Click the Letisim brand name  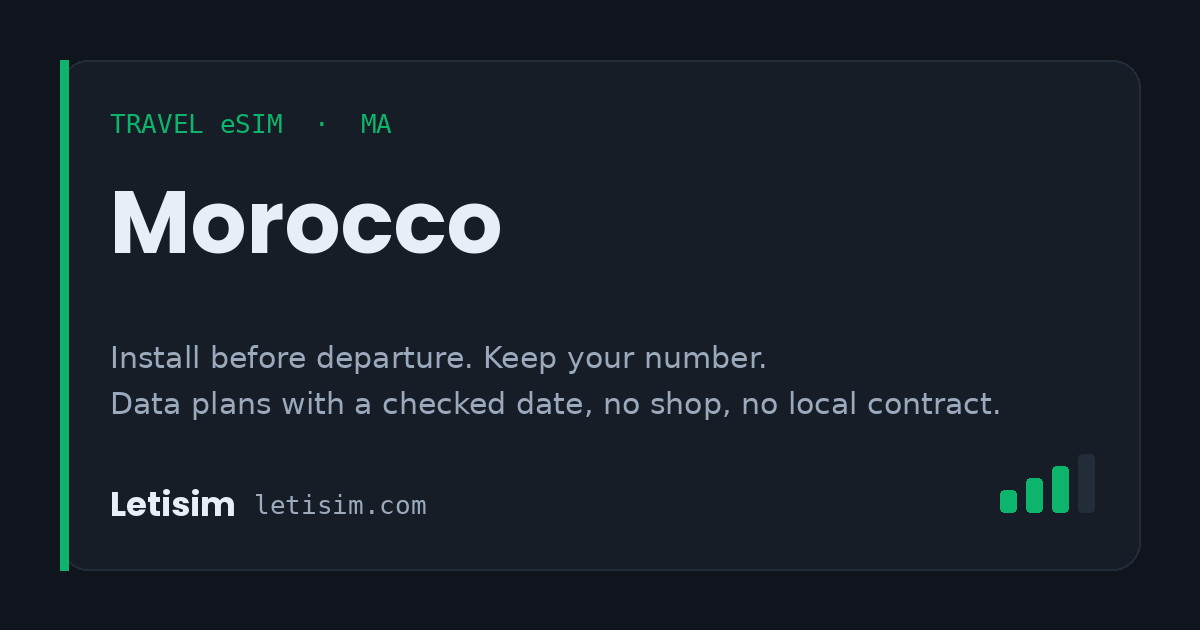pos(172,505)
